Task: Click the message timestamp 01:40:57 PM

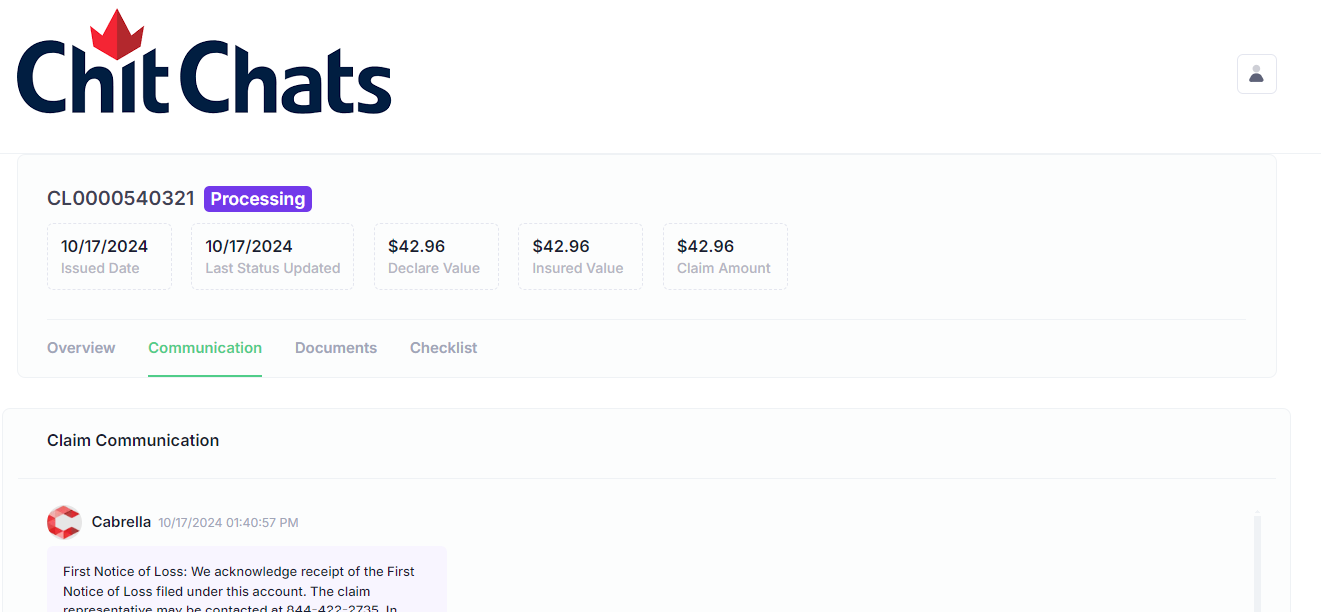Action: (262, 523)
